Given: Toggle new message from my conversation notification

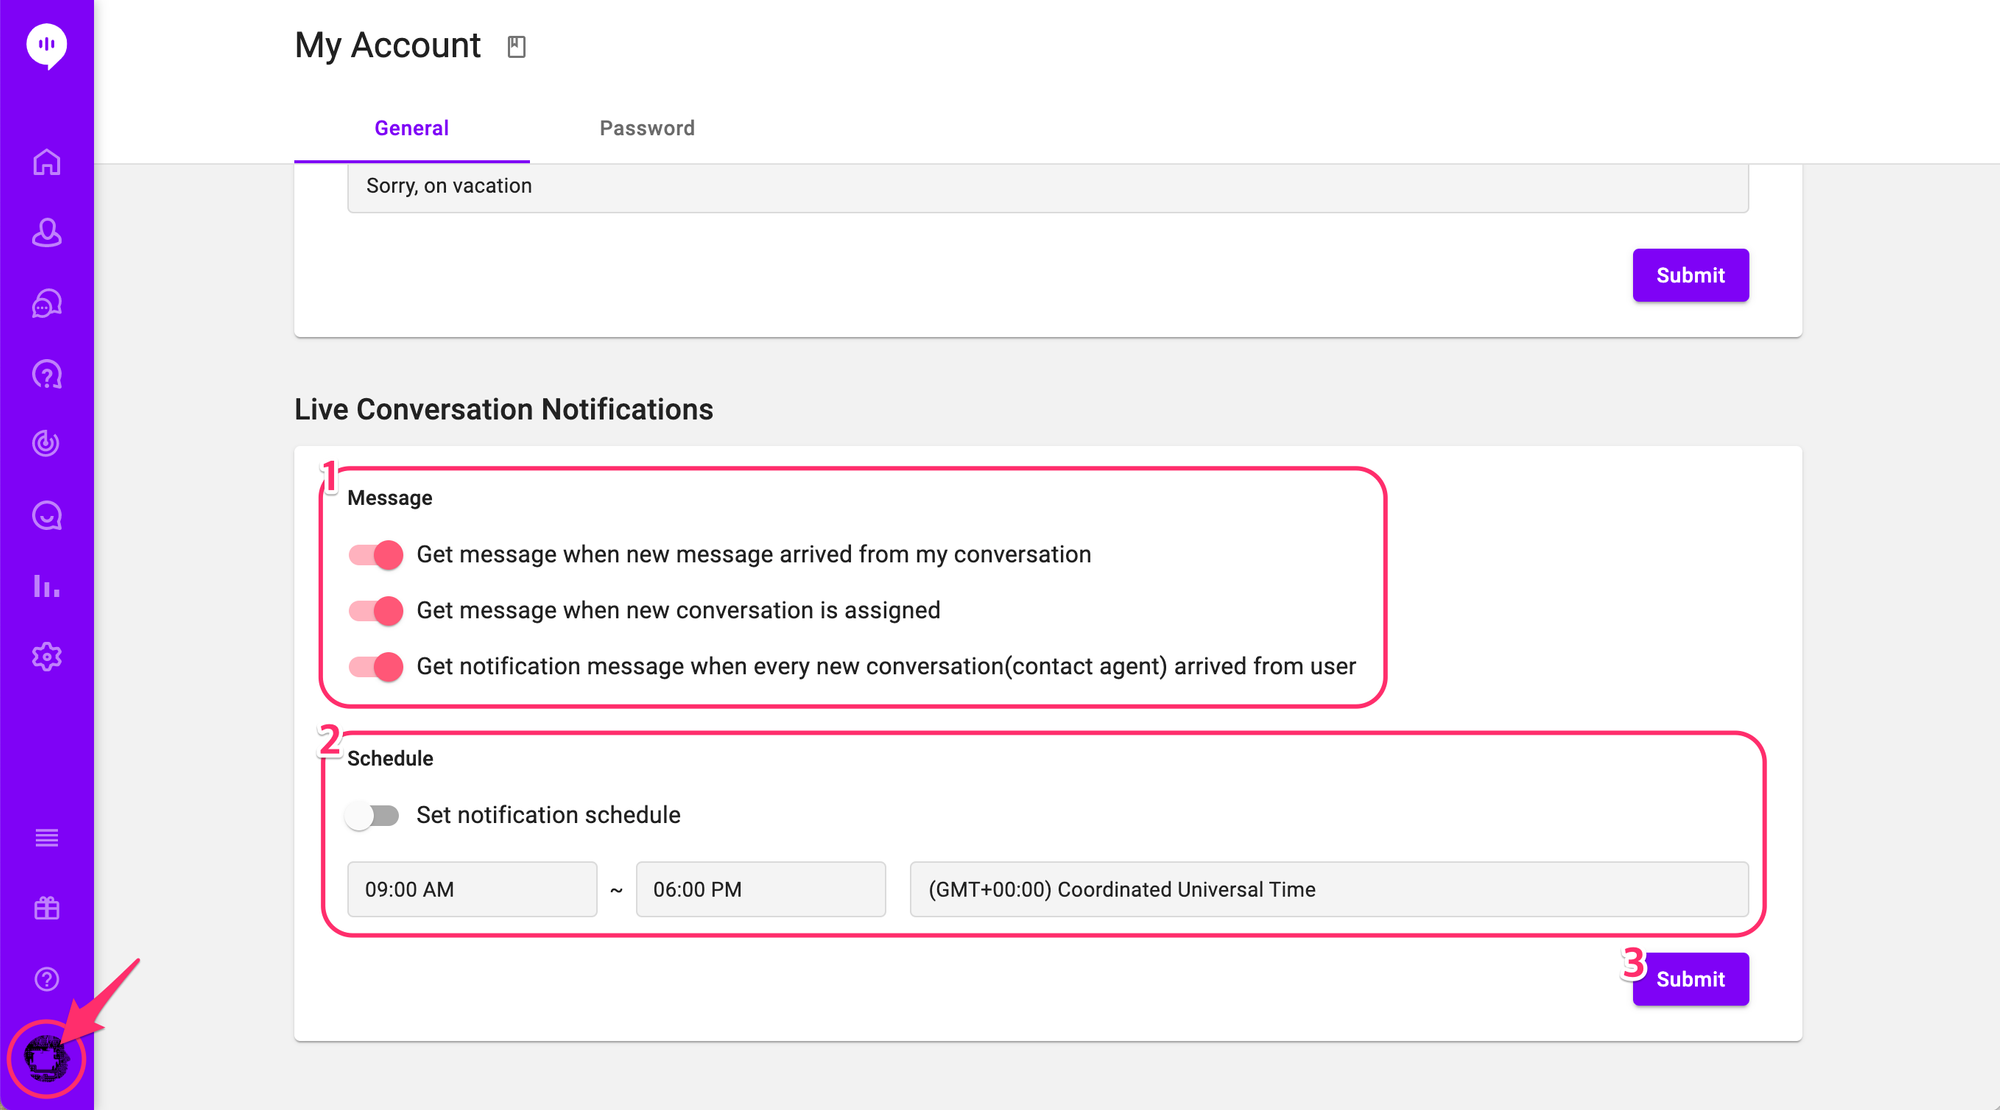Looking at the screenshot, I should 376,555.
